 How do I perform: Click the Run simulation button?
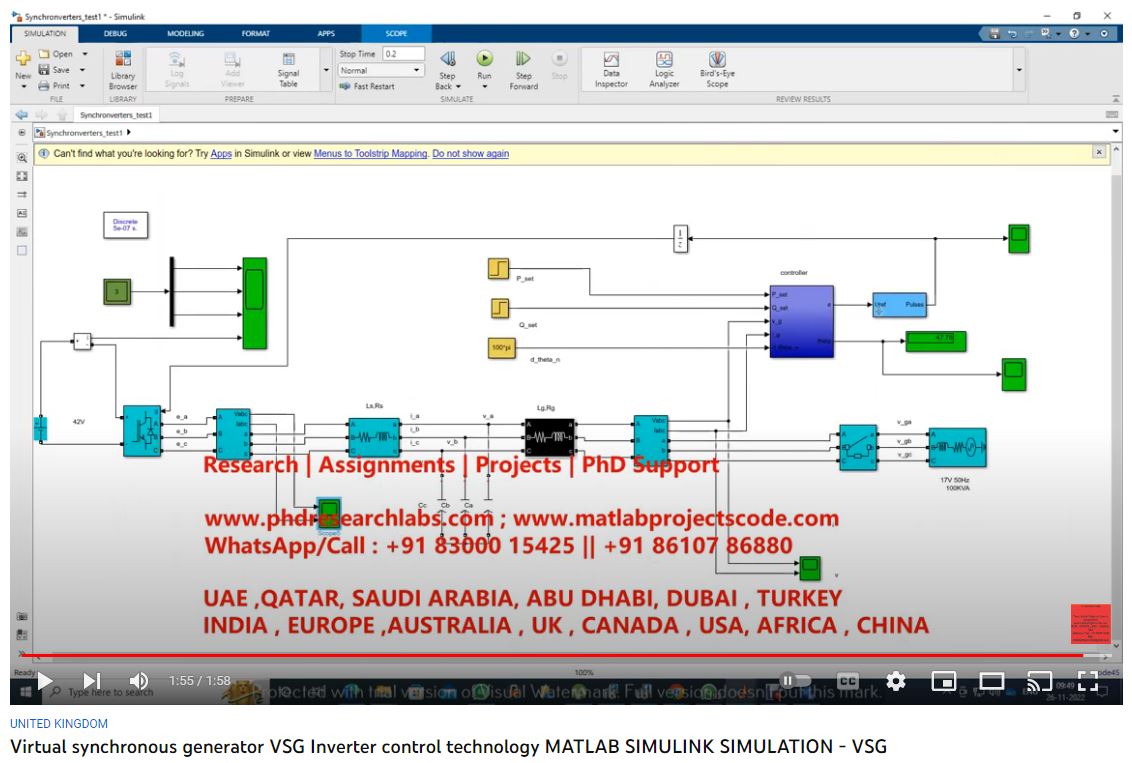click(484, 60)
